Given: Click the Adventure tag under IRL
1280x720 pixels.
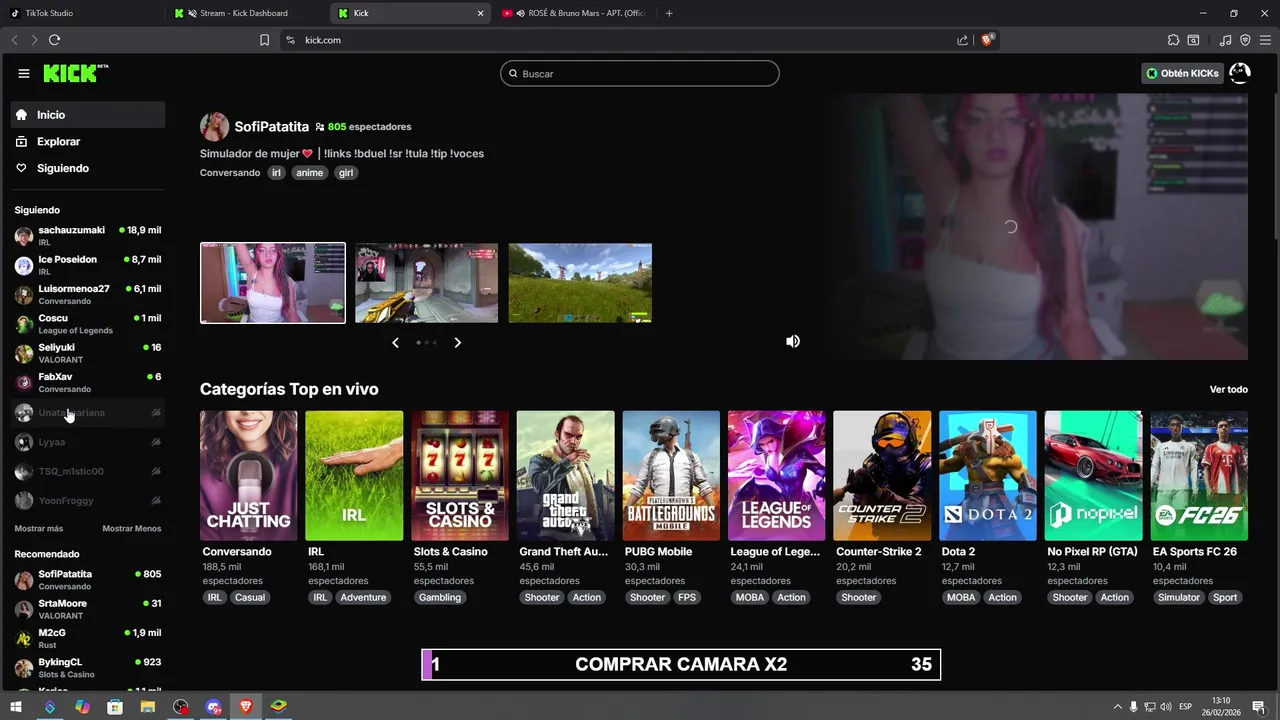Looking at the screenshot, I should pyautogui.click(x=363, y=598).
